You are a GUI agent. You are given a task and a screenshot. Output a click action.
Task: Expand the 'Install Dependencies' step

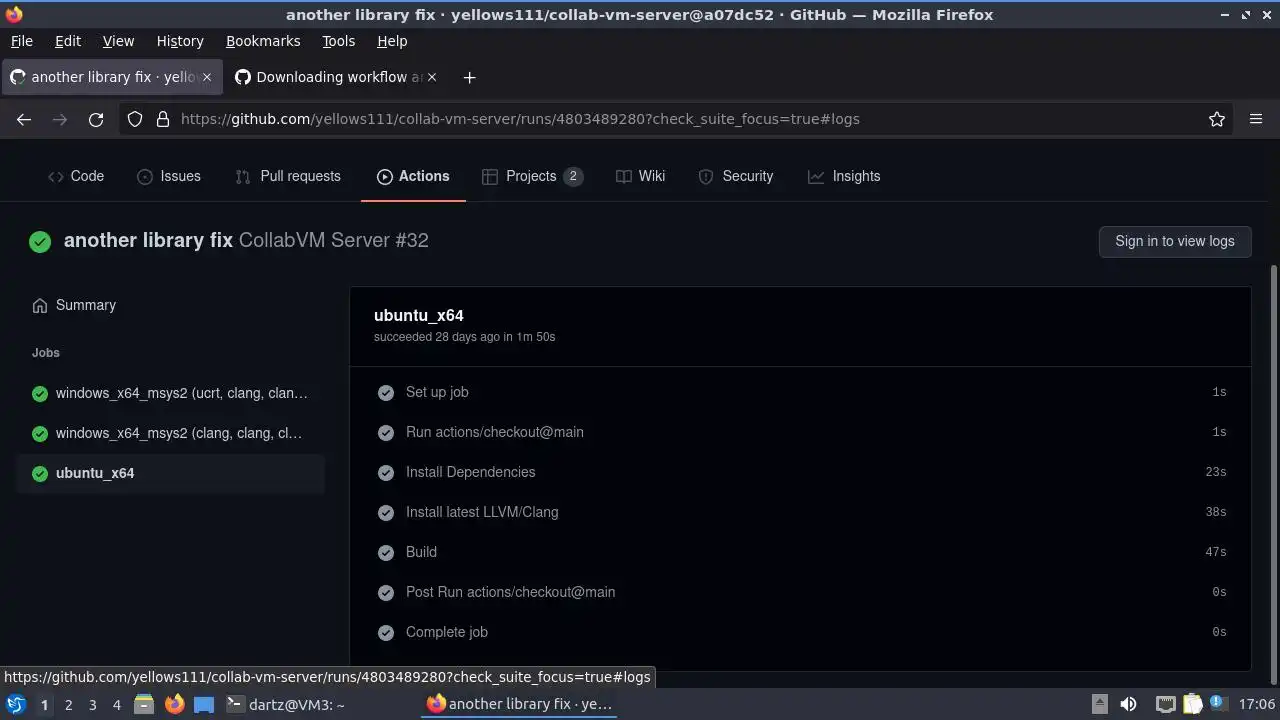coord(800,472)
